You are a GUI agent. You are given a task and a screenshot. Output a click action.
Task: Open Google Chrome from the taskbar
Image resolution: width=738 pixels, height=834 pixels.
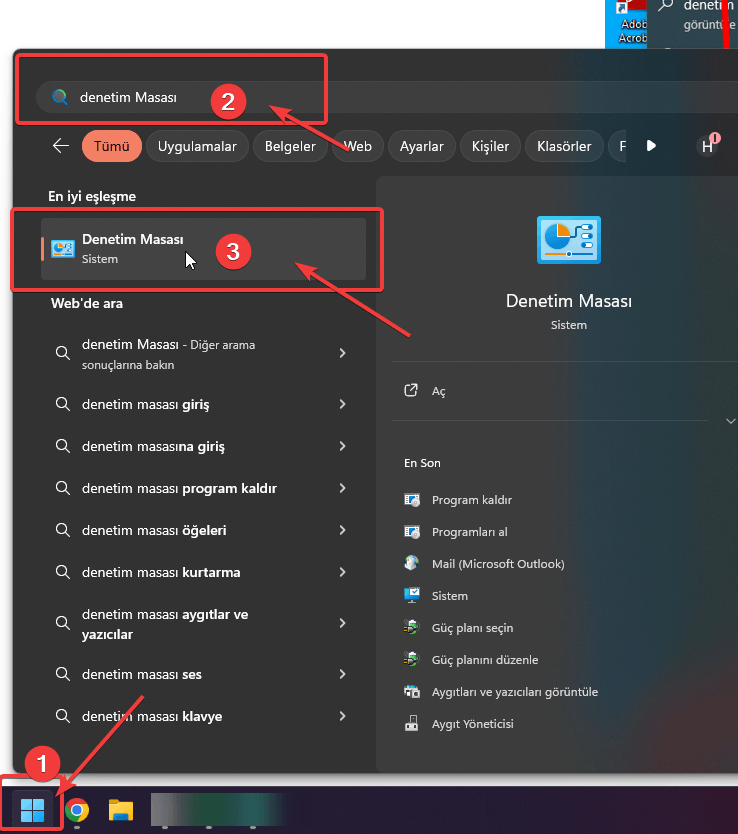[x=77, y=810]
